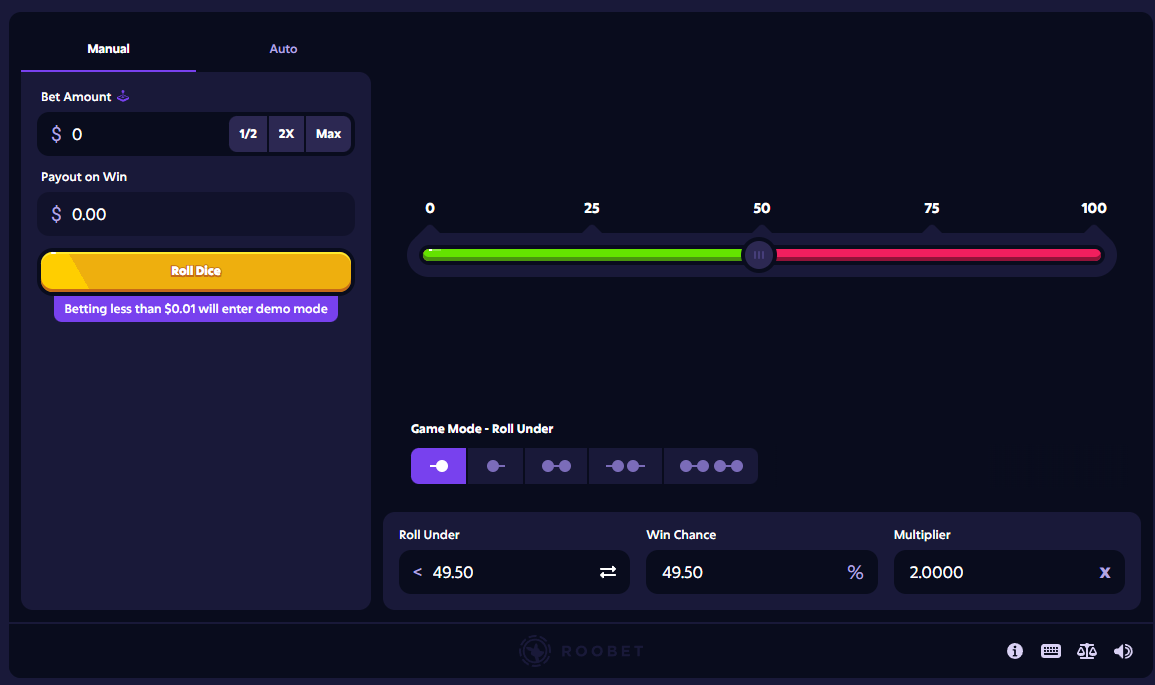
Task: Click the 100 slider scale label
Action: click(x=1094, y=208)
